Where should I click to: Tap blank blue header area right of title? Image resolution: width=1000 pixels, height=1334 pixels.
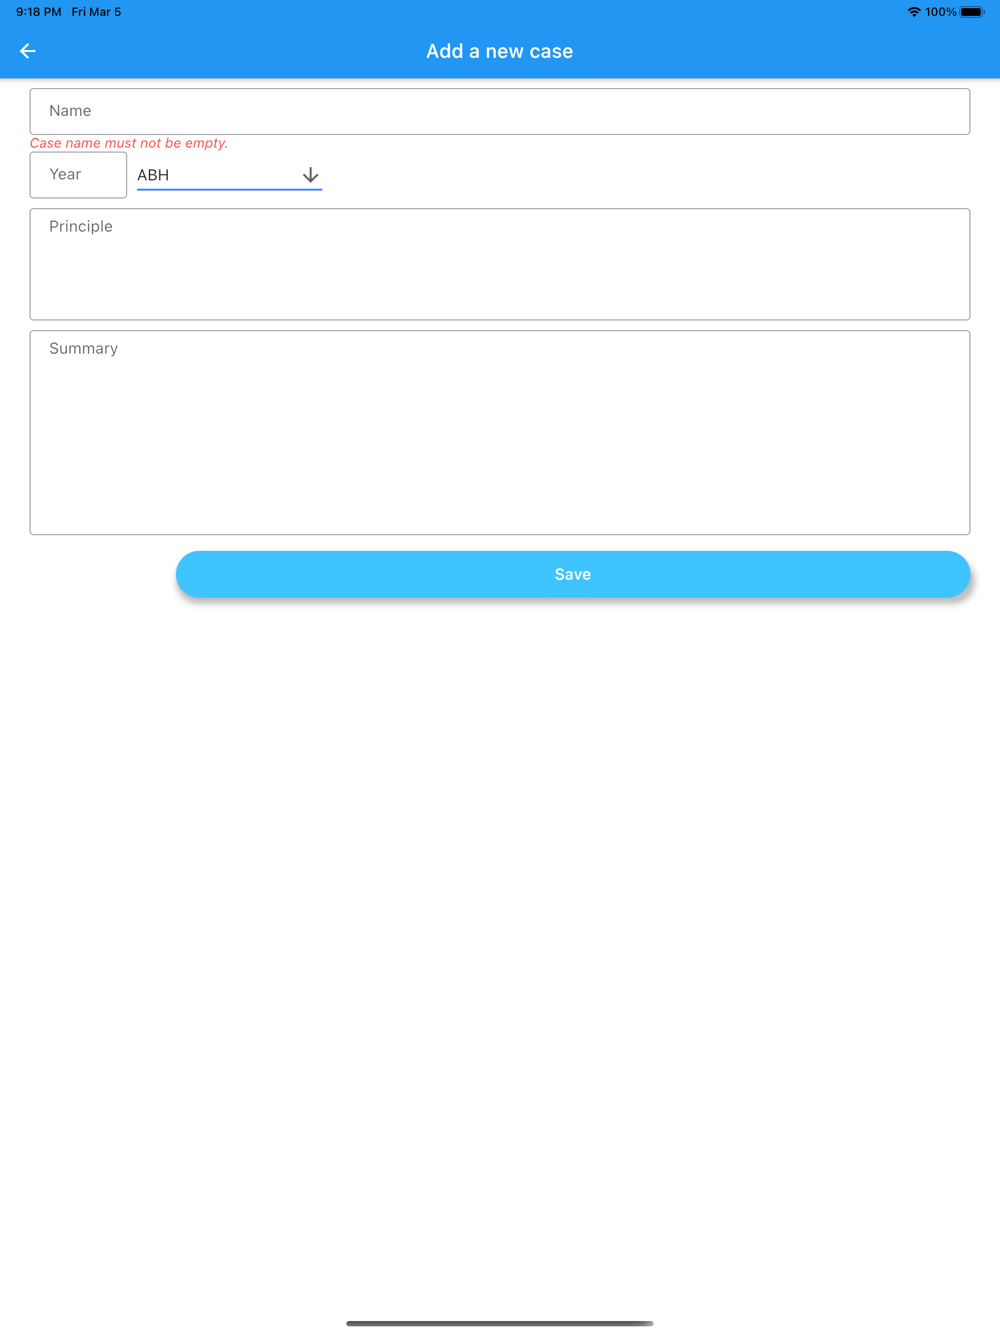tap(780, 51)
